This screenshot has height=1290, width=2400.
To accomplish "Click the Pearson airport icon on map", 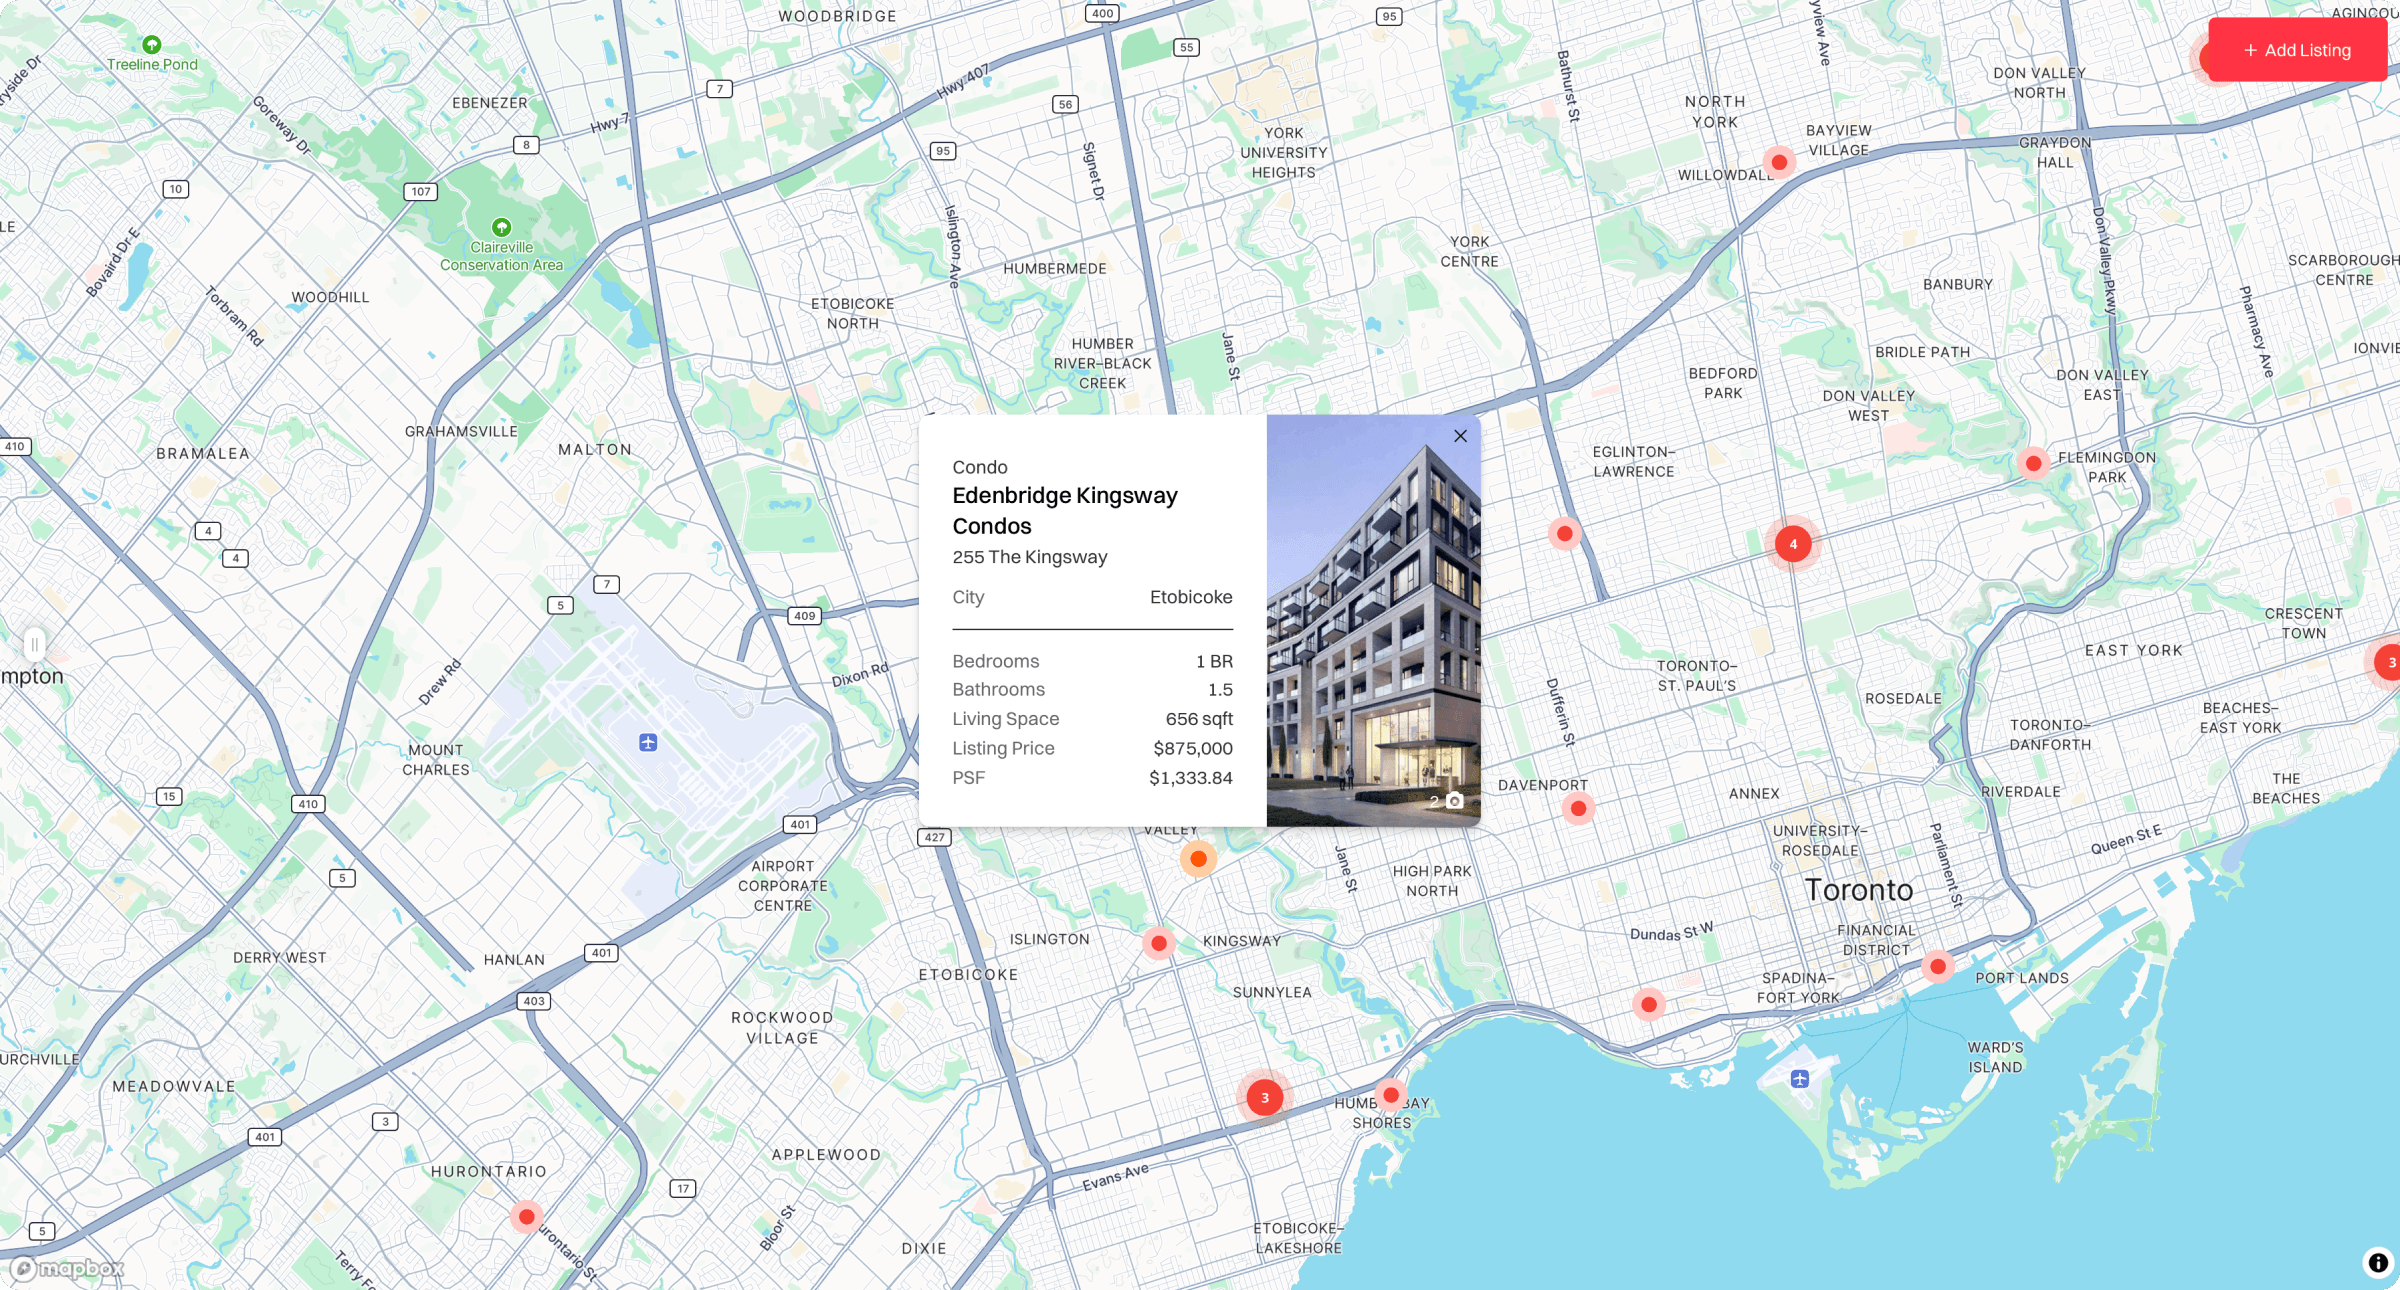I will pyautogui.click(x=648, y=742).
